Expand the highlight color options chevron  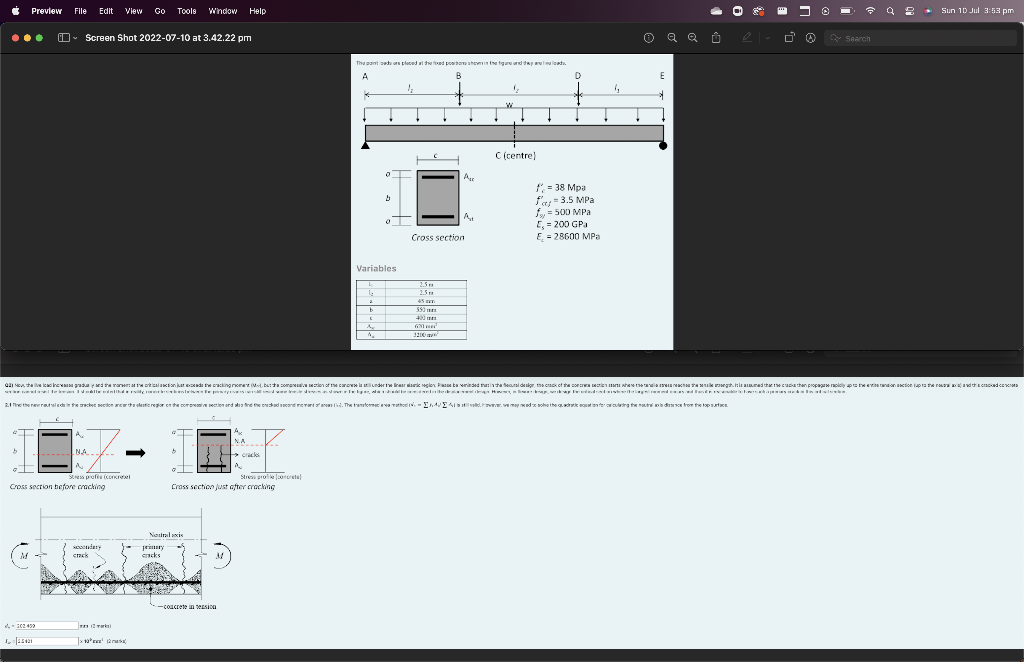(767, 38)
